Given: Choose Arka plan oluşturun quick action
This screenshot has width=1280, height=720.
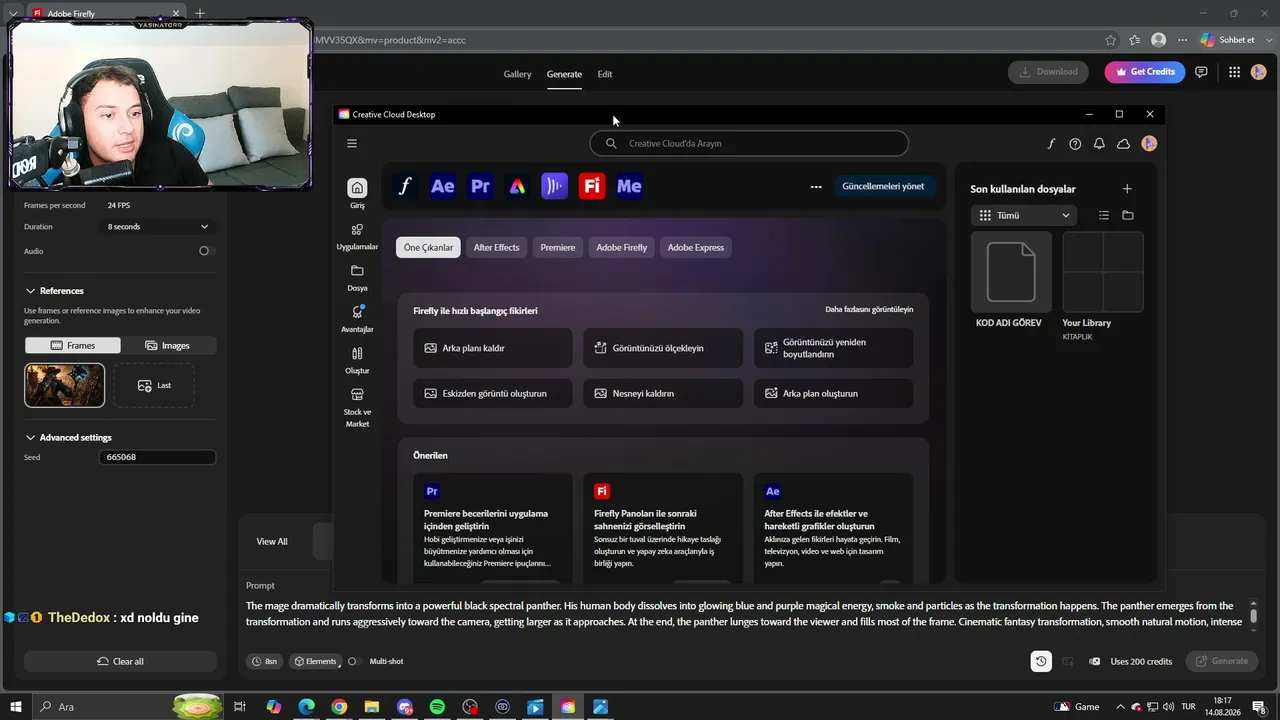Looking at the screenshot, I should coord(833,393).
